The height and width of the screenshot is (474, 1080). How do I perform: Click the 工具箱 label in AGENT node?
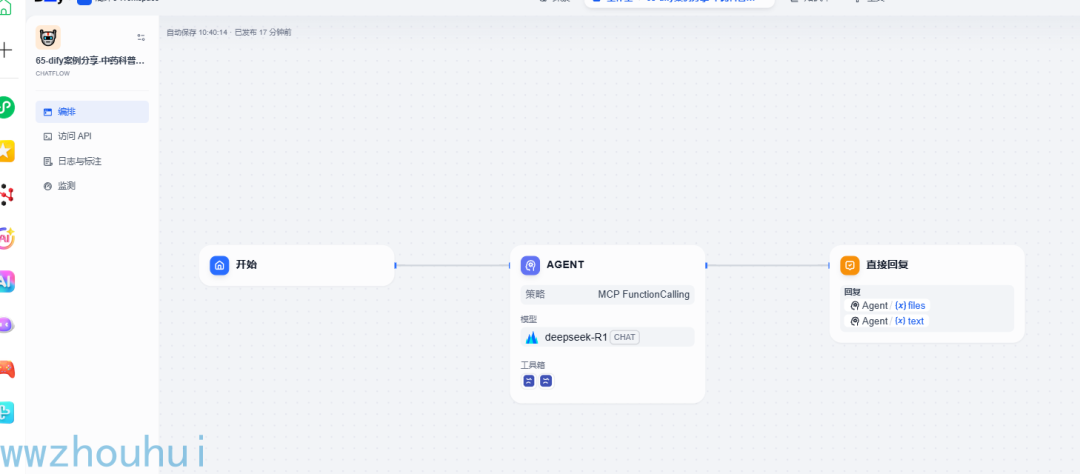(532, 364)
